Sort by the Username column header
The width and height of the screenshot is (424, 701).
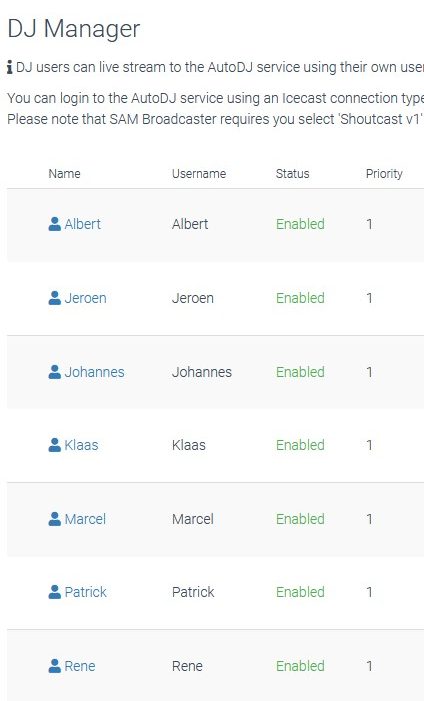[x=199, y=173]
